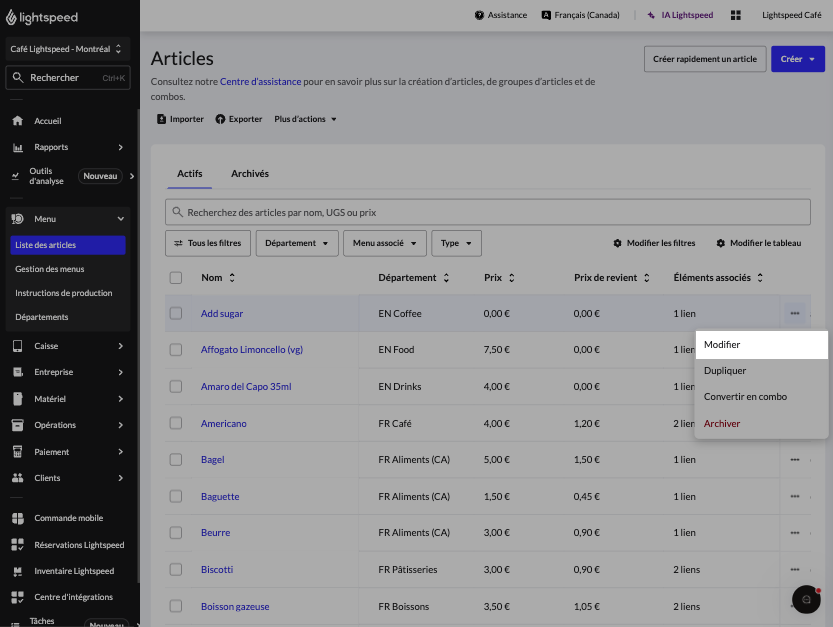The image size is (833, 627).
Task: Open the apps grid icon
Action: (x=736, y=15)
